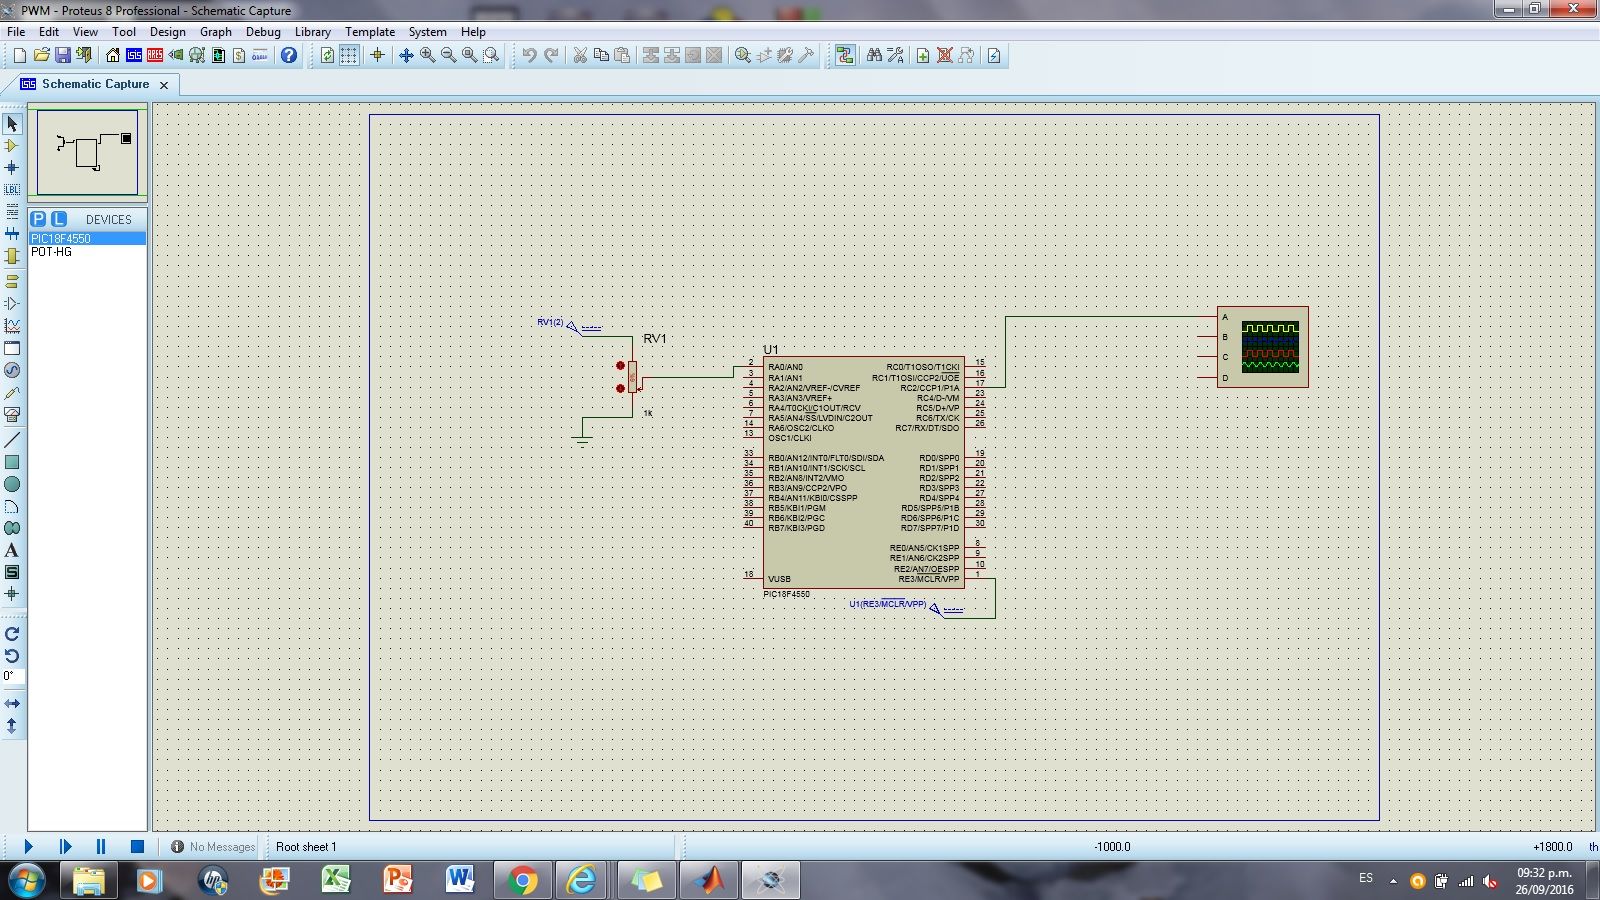
Task: Click the rotation angle input field
Action: (x=12, y=676)
